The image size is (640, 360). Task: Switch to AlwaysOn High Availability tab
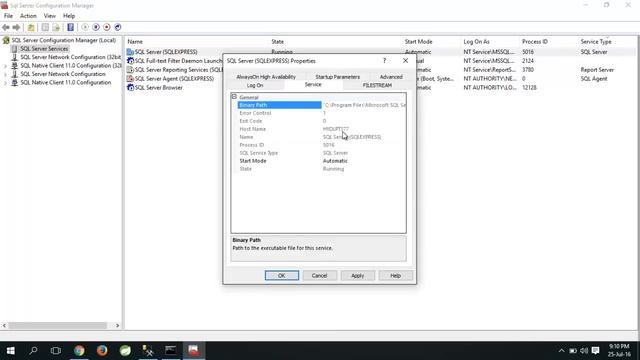point(266,77)
